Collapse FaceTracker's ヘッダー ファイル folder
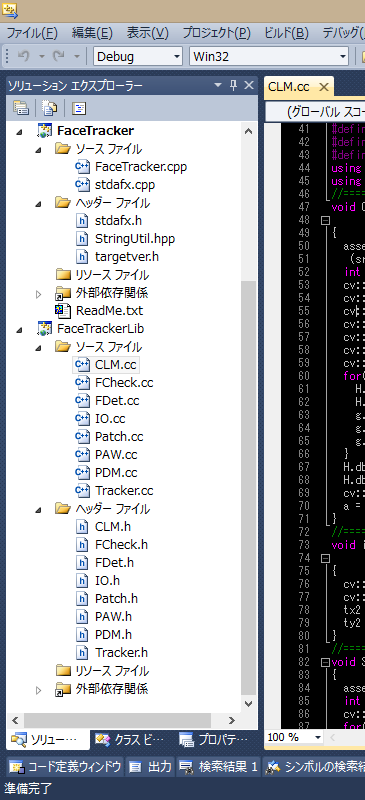Viewport: 365px width, 800px height. click(x=38, y=204)
